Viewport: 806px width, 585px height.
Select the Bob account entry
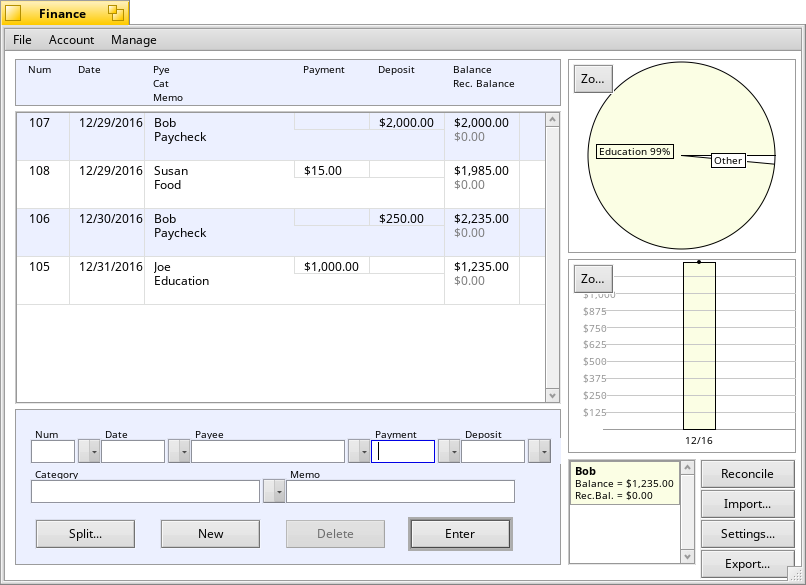pyautogui.click(x=625, y=483)
